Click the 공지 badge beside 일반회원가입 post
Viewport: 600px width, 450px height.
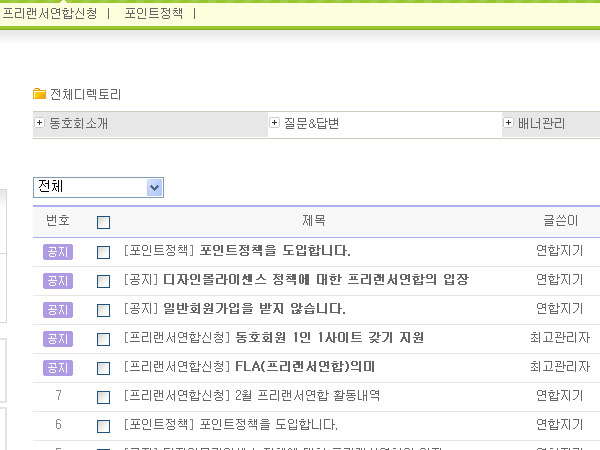click(58, 309)
